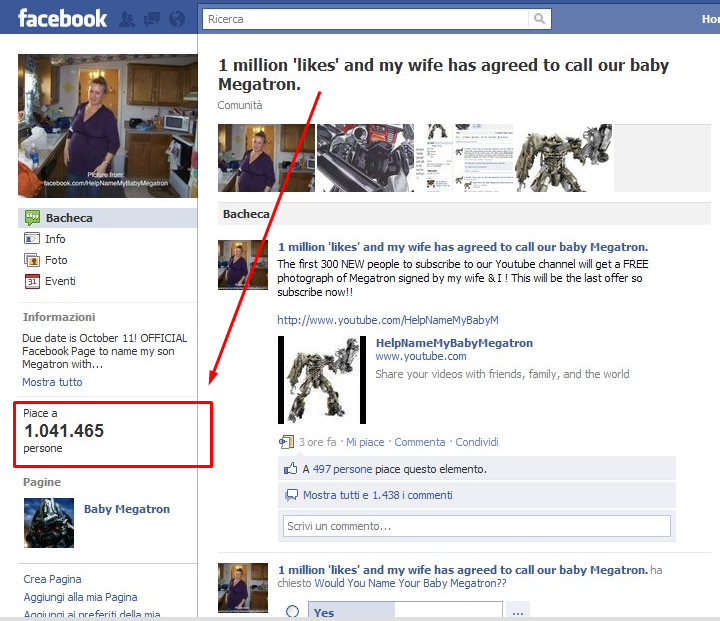
Task: Click Condividi on the first post
Action: point(477,442)
